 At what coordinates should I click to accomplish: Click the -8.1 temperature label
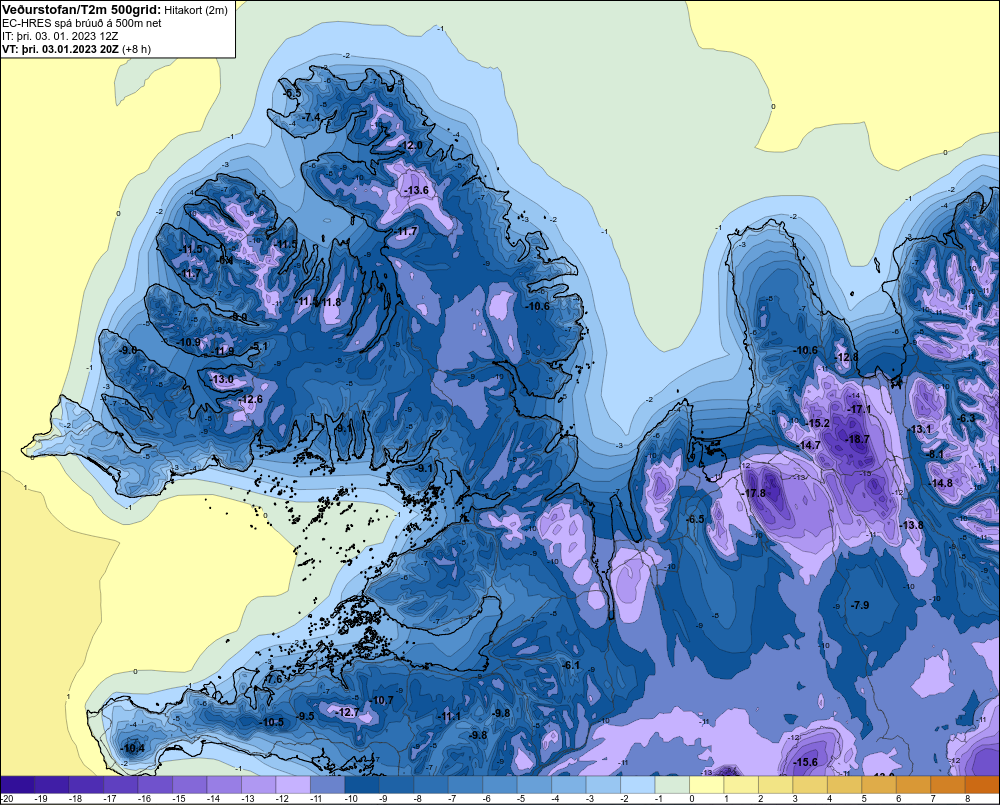934,454
